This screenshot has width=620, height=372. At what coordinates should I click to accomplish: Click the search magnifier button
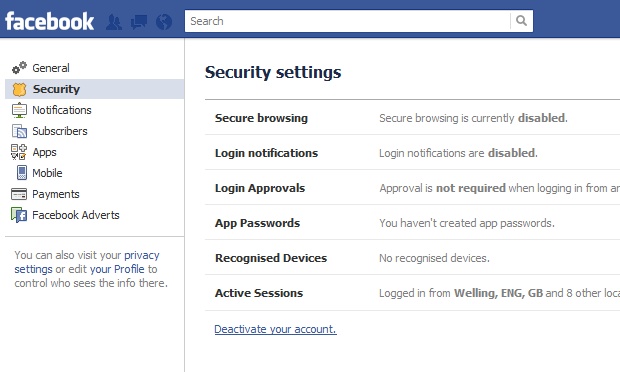click(x=522, y=21)
